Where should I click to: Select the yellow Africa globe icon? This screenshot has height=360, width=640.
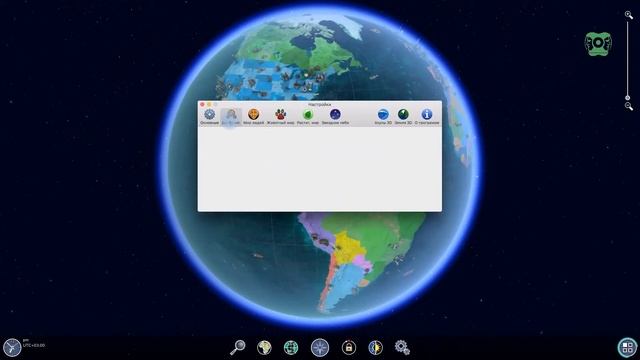264,347
